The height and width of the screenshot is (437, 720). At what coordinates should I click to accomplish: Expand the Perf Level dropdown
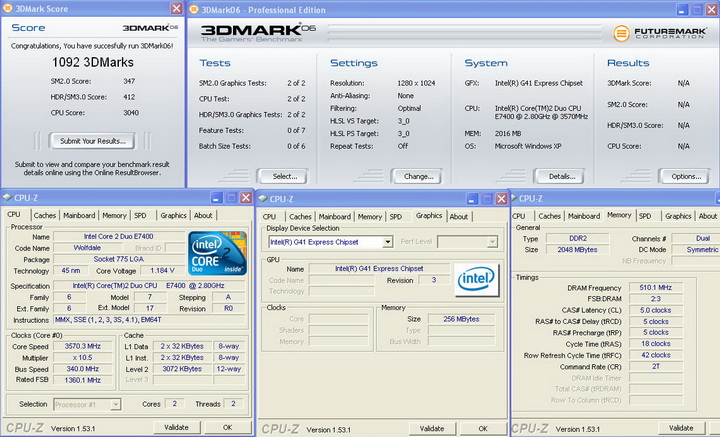click(492, 241)
